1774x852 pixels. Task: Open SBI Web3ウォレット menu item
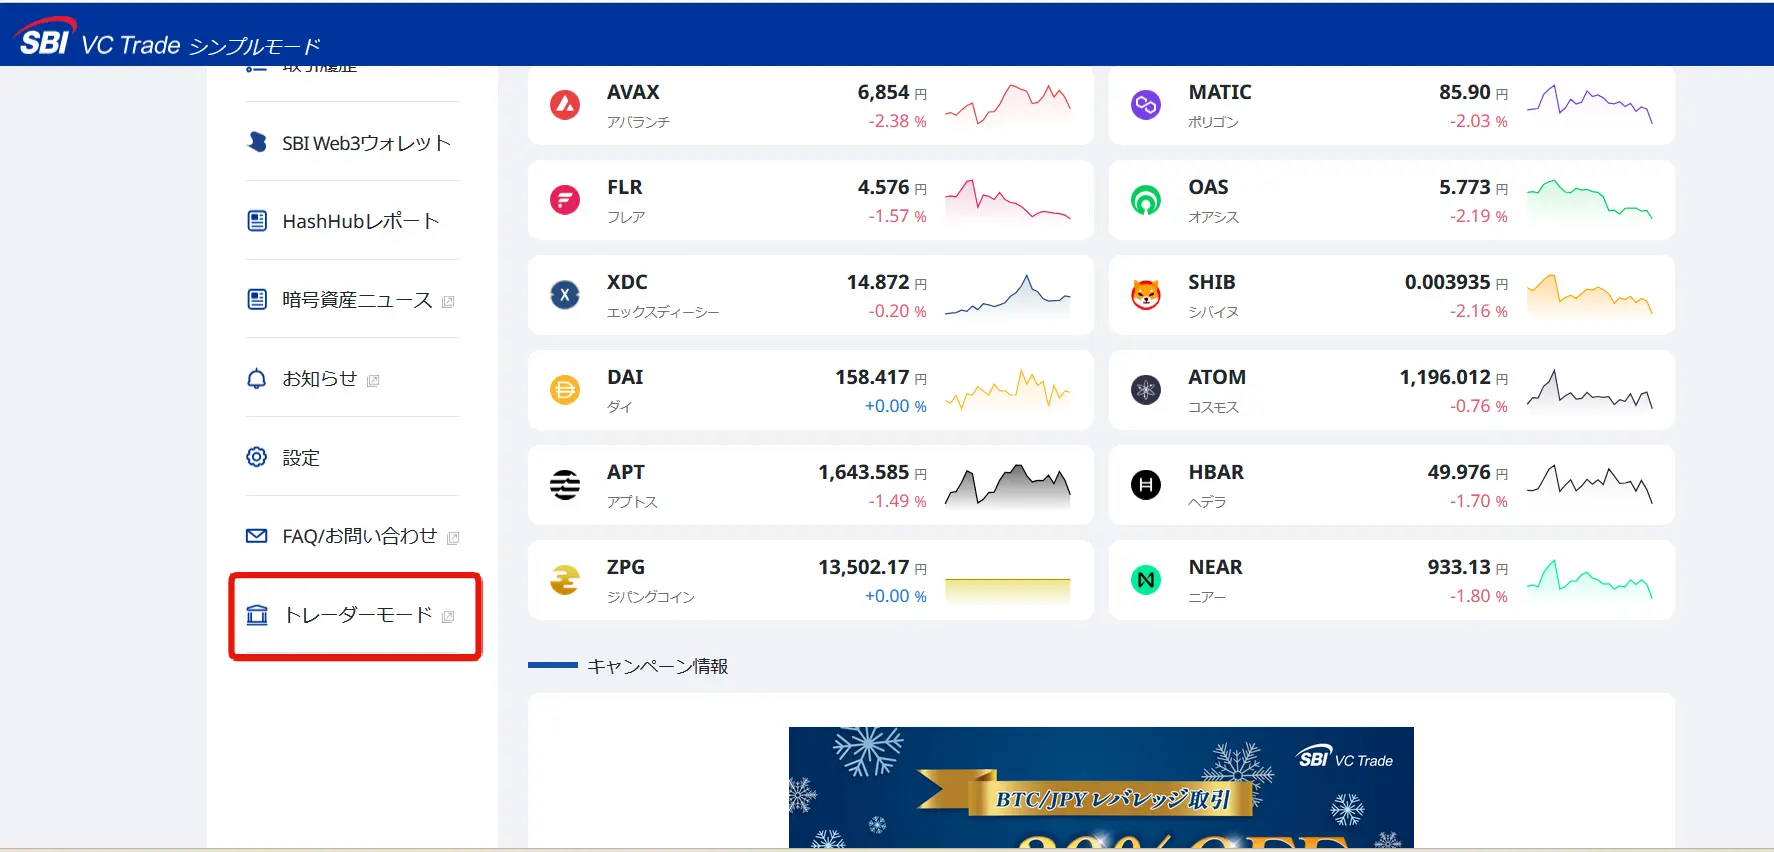(x=352, y=142)
